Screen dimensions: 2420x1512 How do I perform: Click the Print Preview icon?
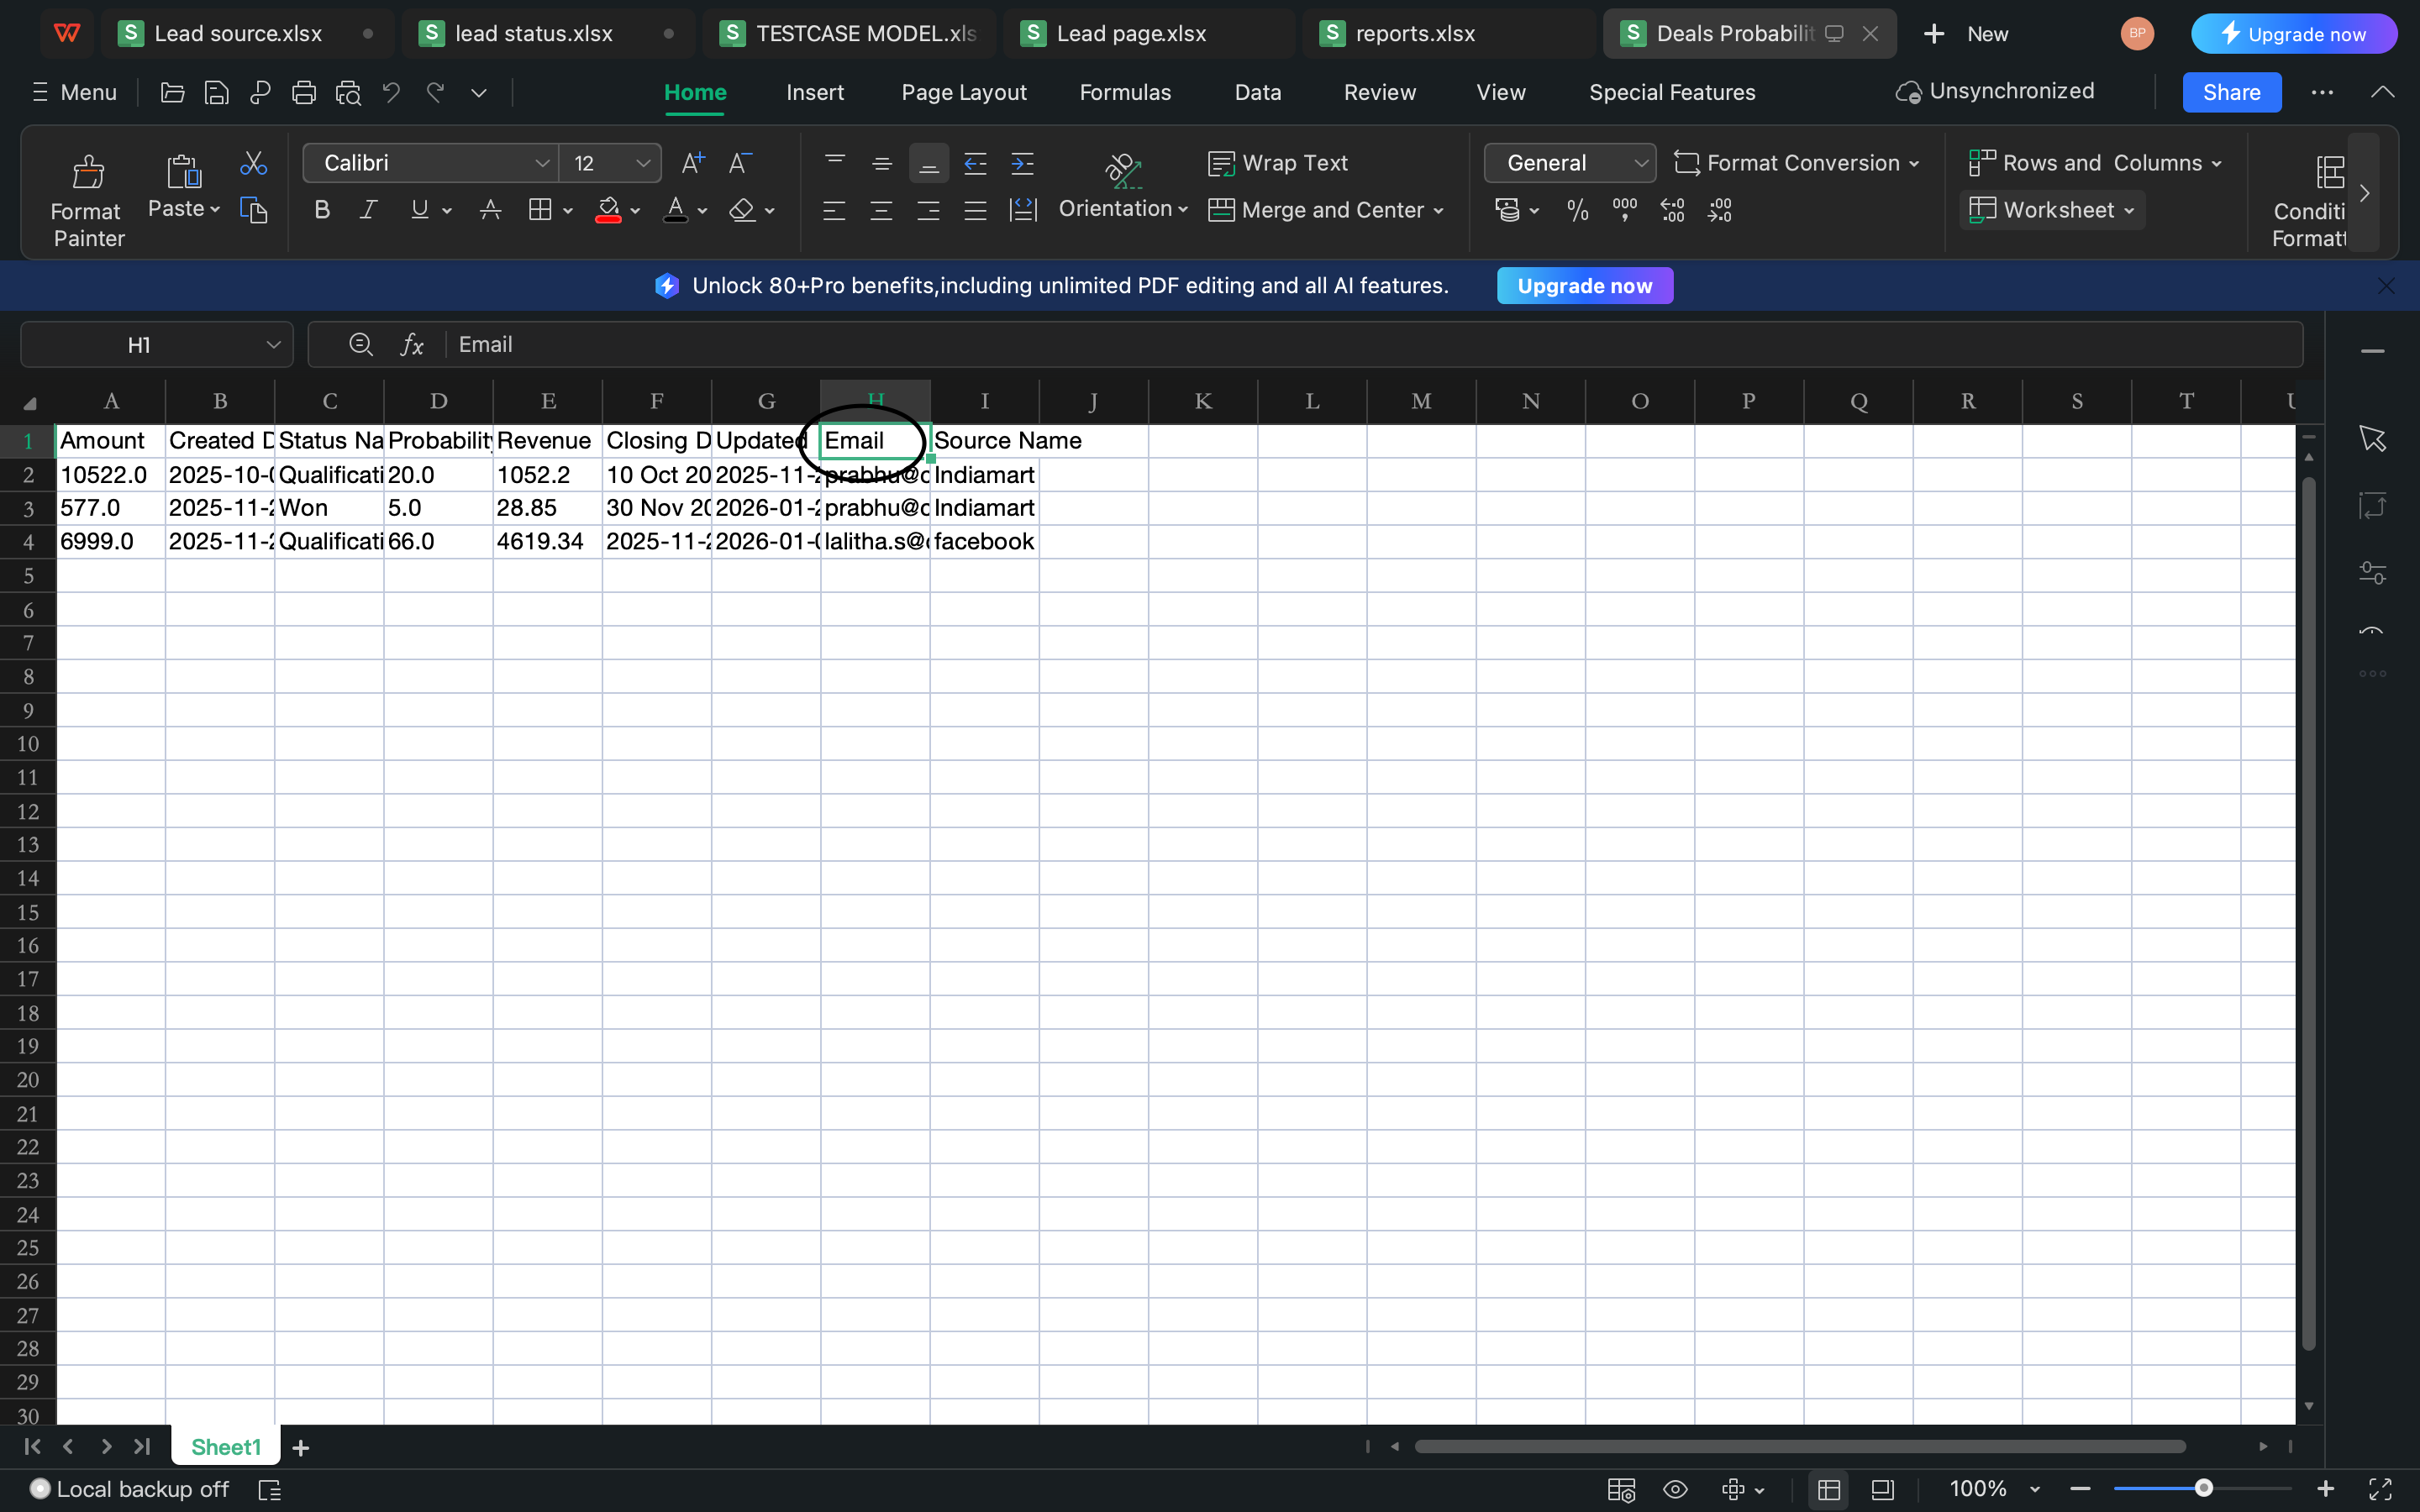point(348,93)
